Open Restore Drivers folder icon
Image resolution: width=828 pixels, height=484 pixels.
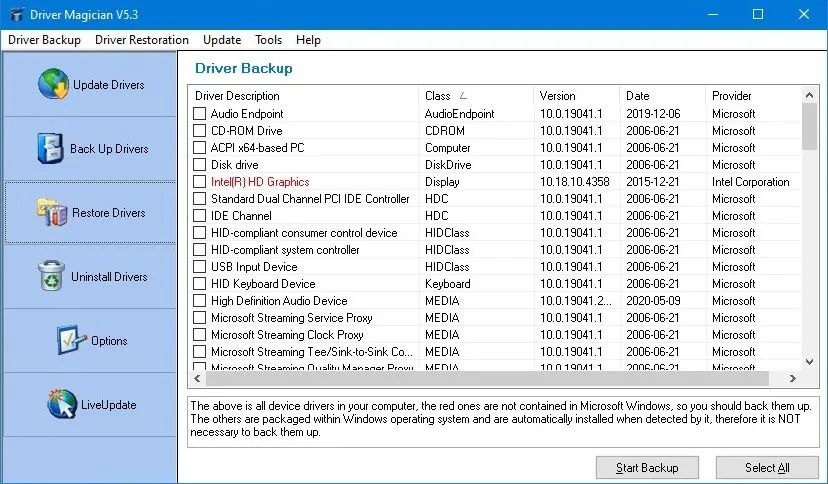(x=52, y=212)
